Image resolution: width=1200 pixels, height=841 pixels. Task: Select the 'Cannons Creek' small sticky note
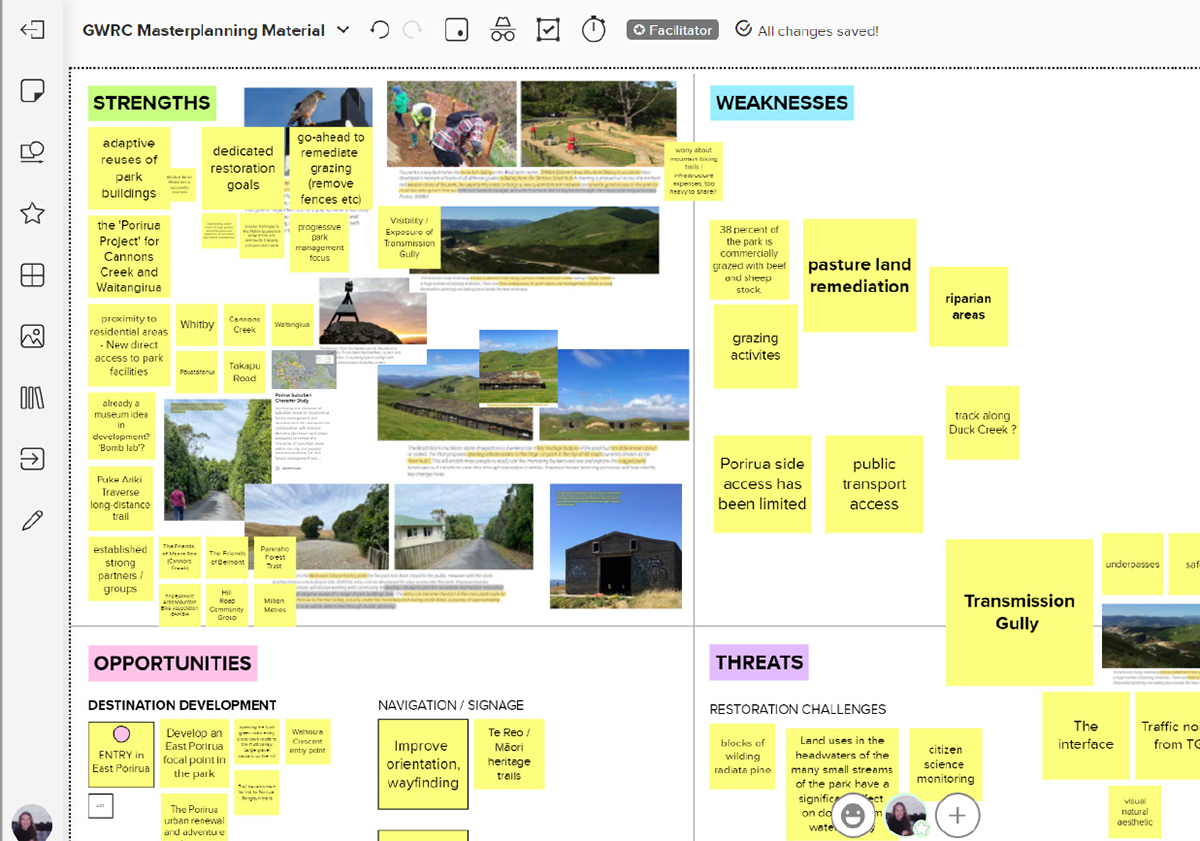coord(244,325)
